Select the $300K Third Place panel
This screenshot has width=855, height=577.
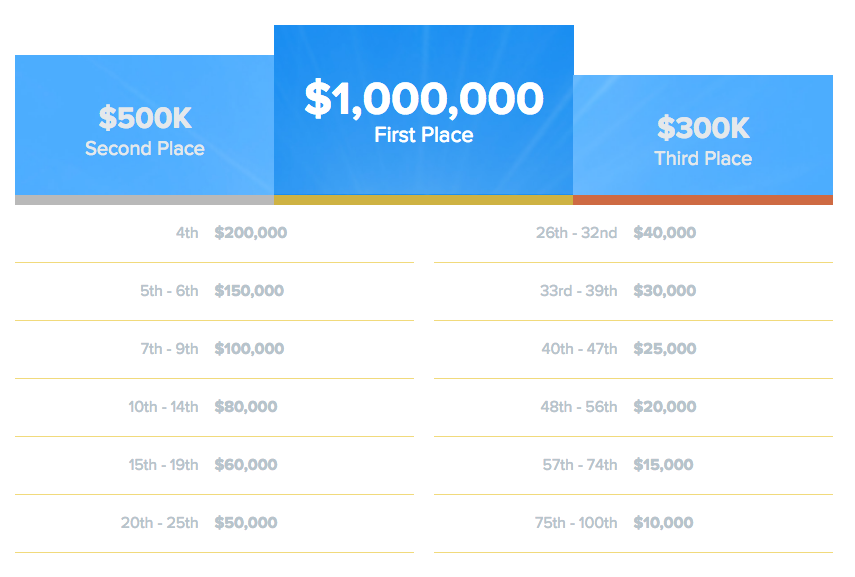(703, 135)
